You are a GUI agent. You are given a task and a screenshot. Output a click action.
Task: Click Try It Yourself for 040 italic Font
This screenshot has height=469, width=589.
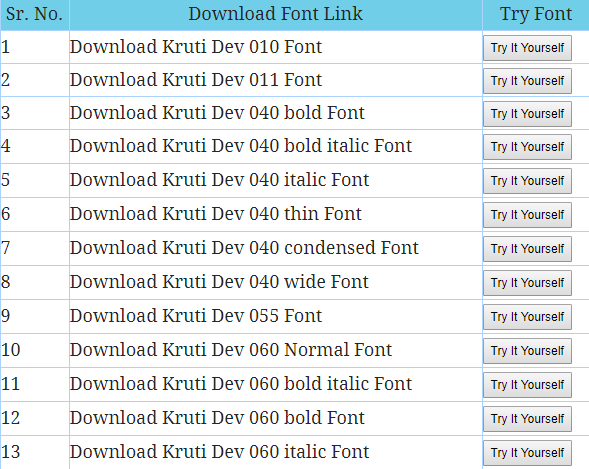pos(527,181)
